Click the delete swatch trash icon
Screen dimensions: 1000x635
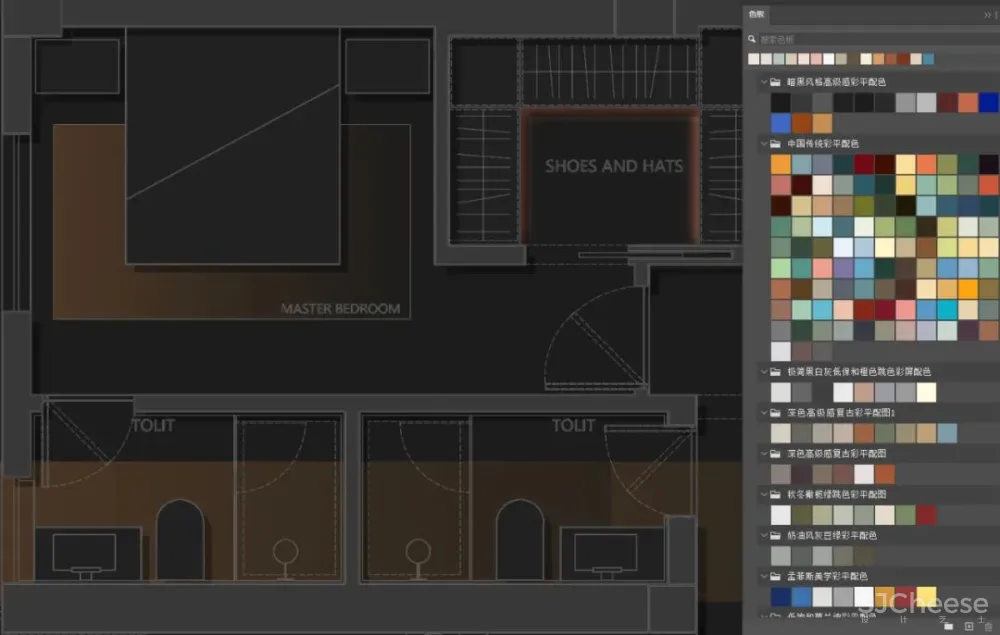point(988,625)
